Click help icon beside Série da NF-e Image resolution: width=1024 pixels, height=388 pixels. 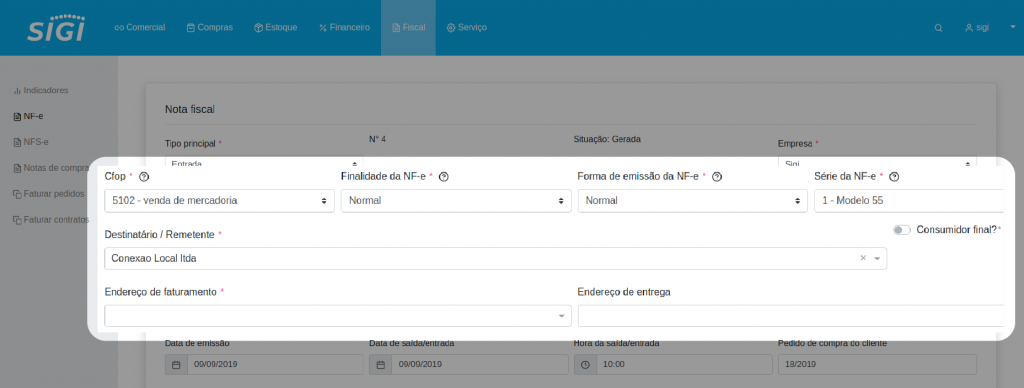895,176
